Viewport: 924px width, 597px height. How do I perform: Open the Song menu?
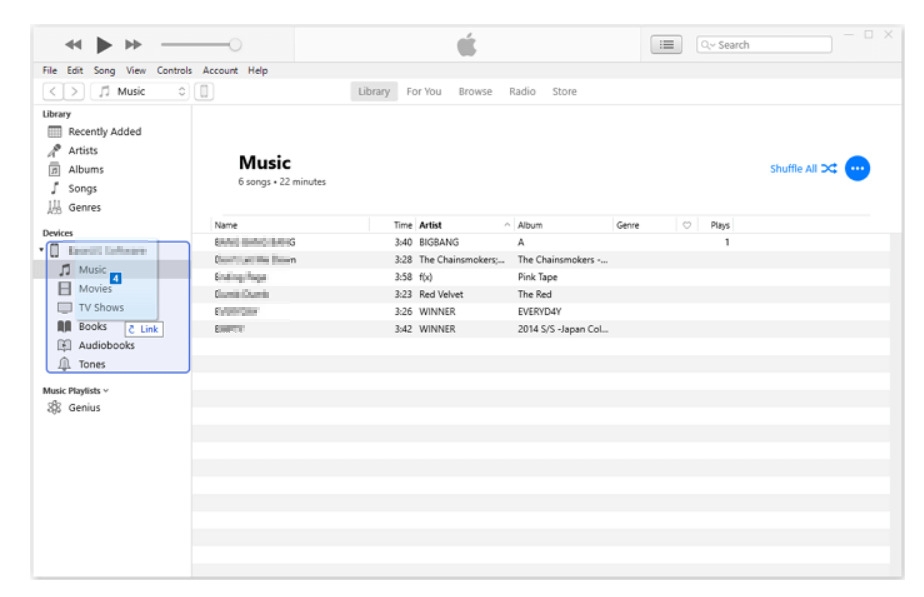(104, 70)
